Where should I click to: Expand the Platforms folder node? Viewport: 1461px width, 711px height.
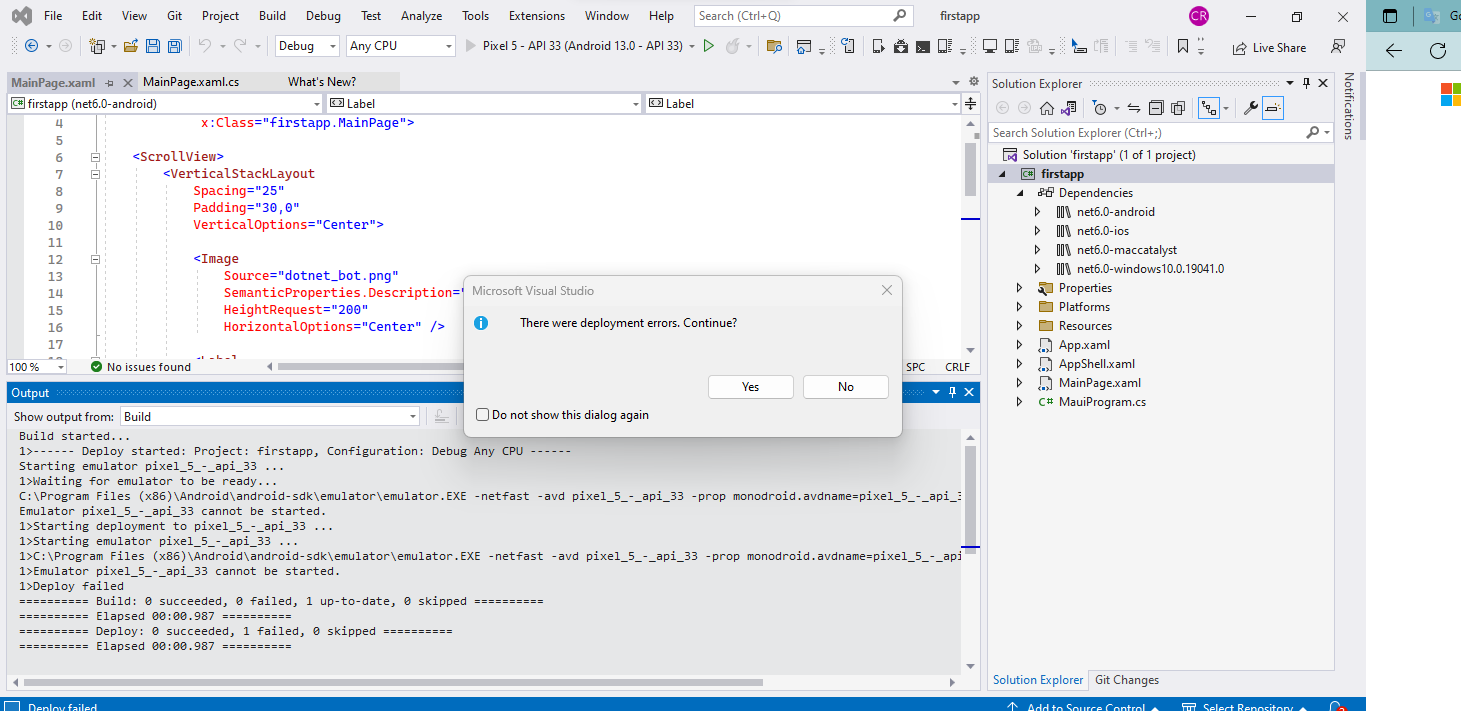[x=1019, y=307]
